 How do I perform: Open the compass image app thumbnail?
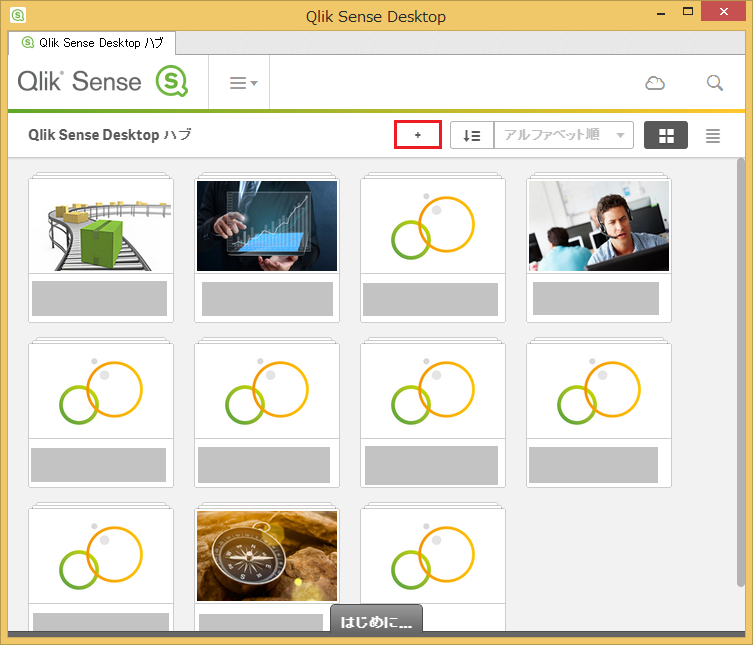267,556
